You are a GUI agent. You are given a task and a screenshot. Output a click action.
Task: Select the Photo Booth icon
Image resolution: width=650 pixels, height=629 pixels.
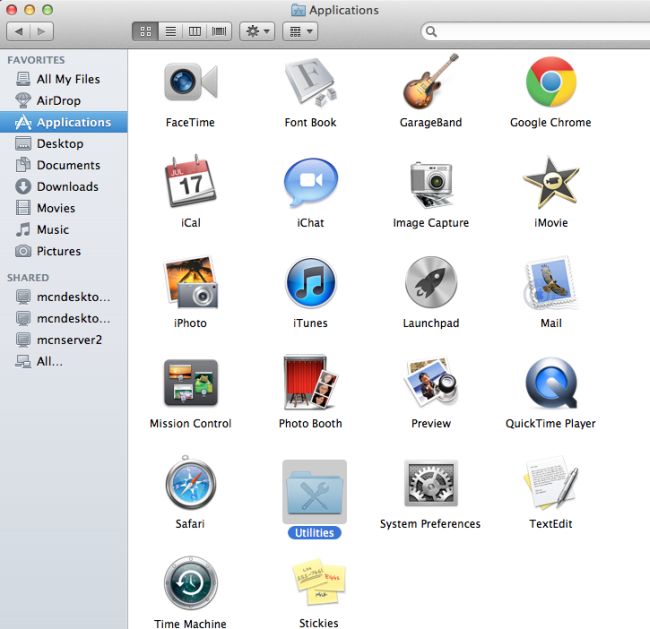(x=310, y=382)
